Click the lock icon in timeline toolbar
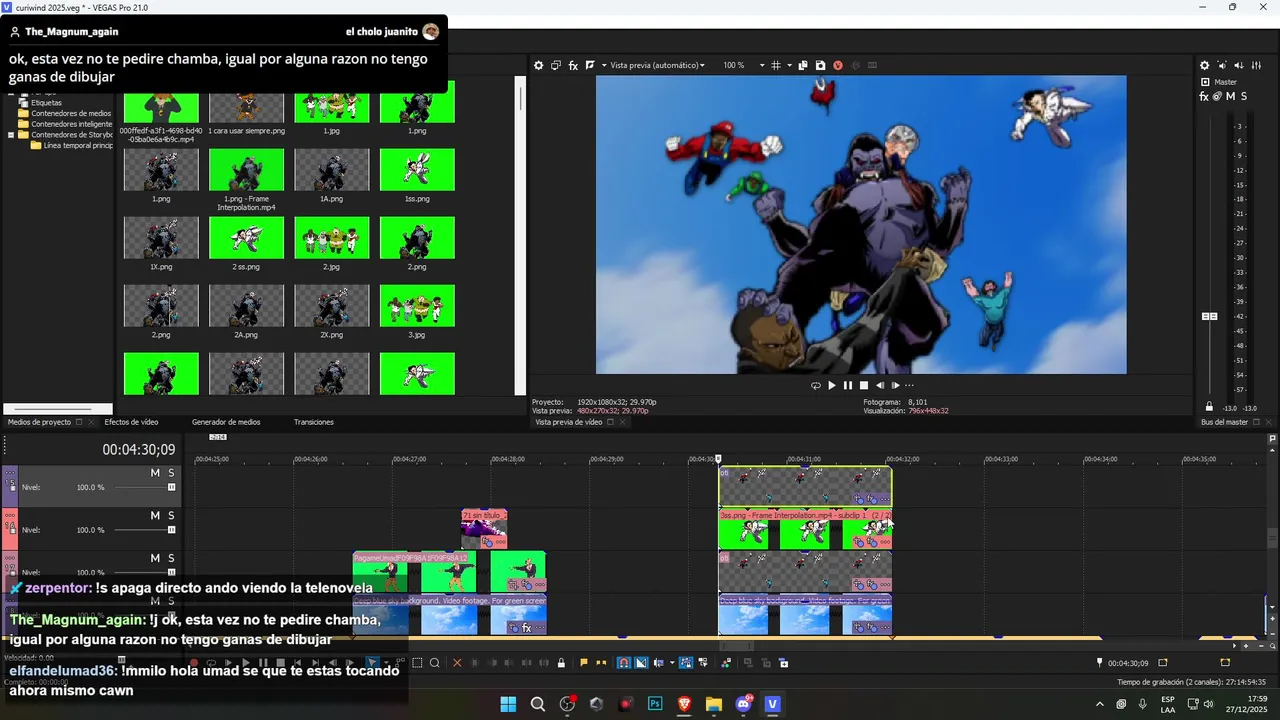 pos(561,663)
